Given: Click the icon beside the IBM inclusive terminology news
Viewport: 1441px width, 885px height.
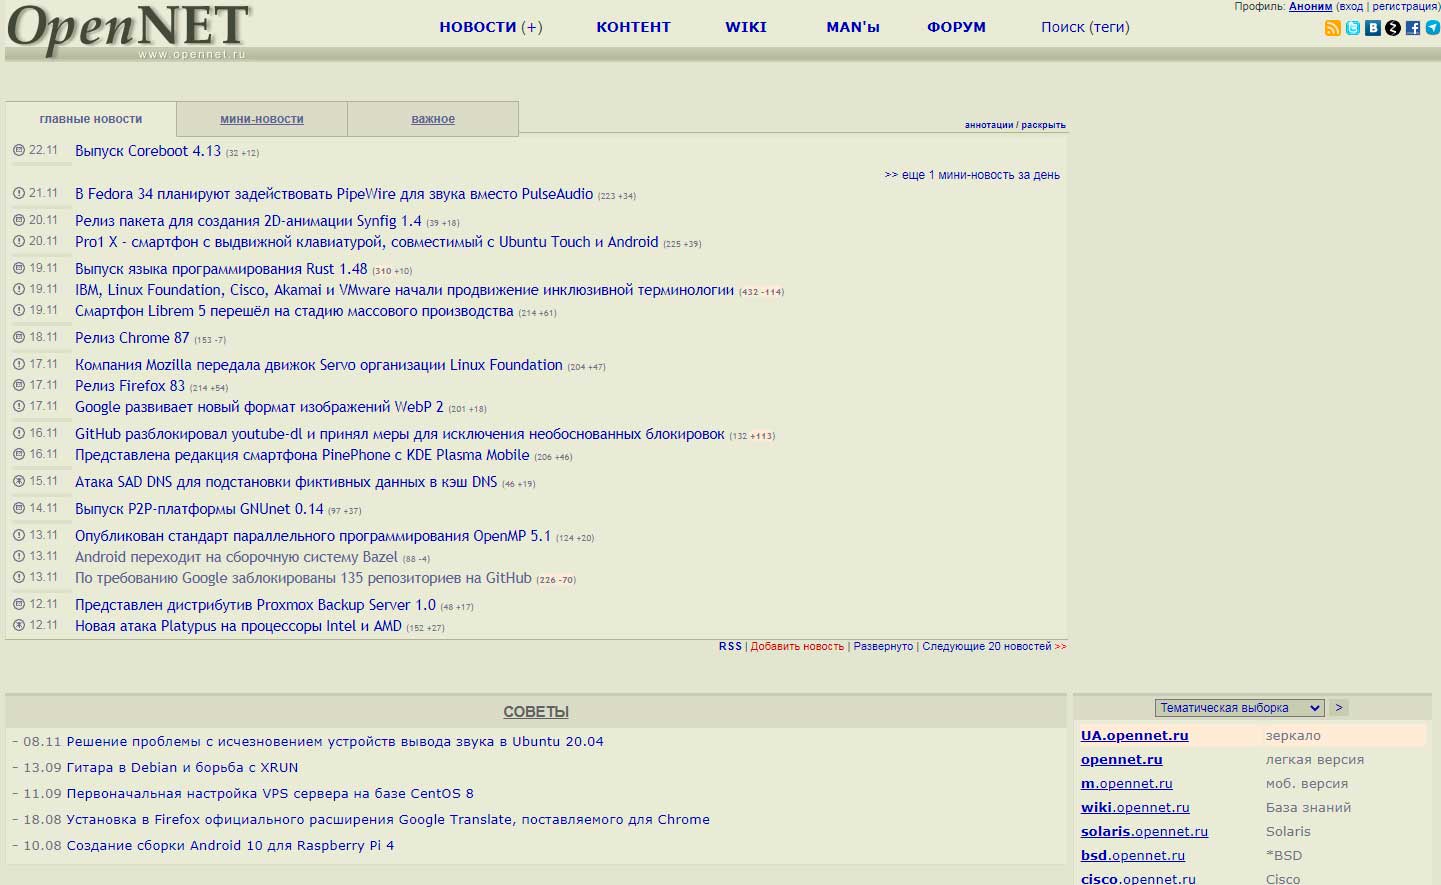Looking at the screenshot, I should pyautogui.click(x=19, y=289).
